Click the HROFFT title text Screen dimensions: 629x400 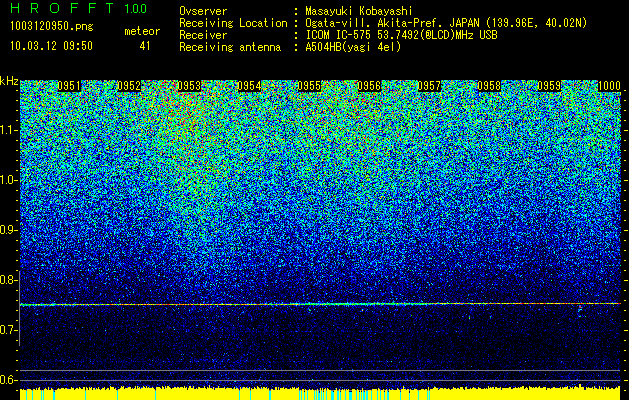pos(62,8)
